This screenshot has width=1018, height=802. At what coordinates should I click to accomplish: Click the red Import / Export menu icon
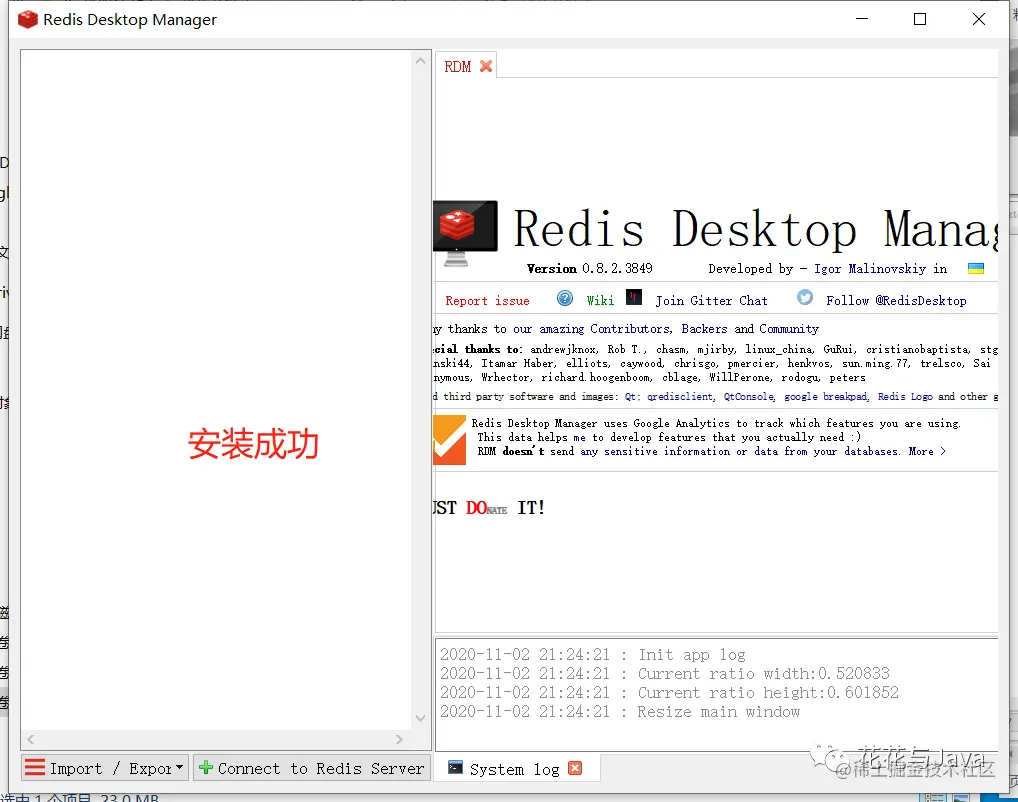click(34, 768)
